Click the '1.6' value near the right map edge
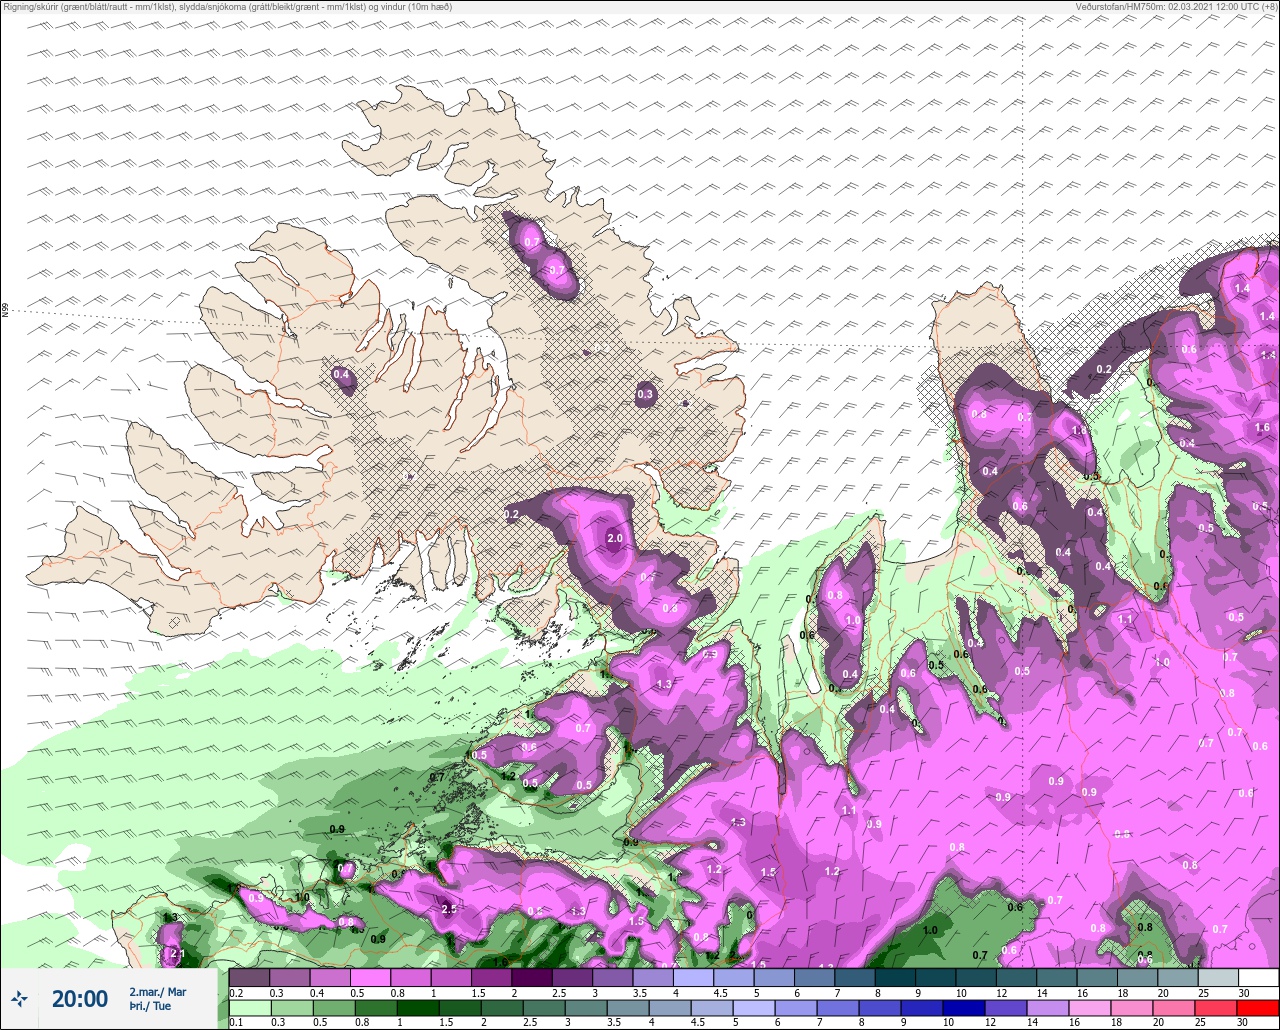 click(1262, 427)
